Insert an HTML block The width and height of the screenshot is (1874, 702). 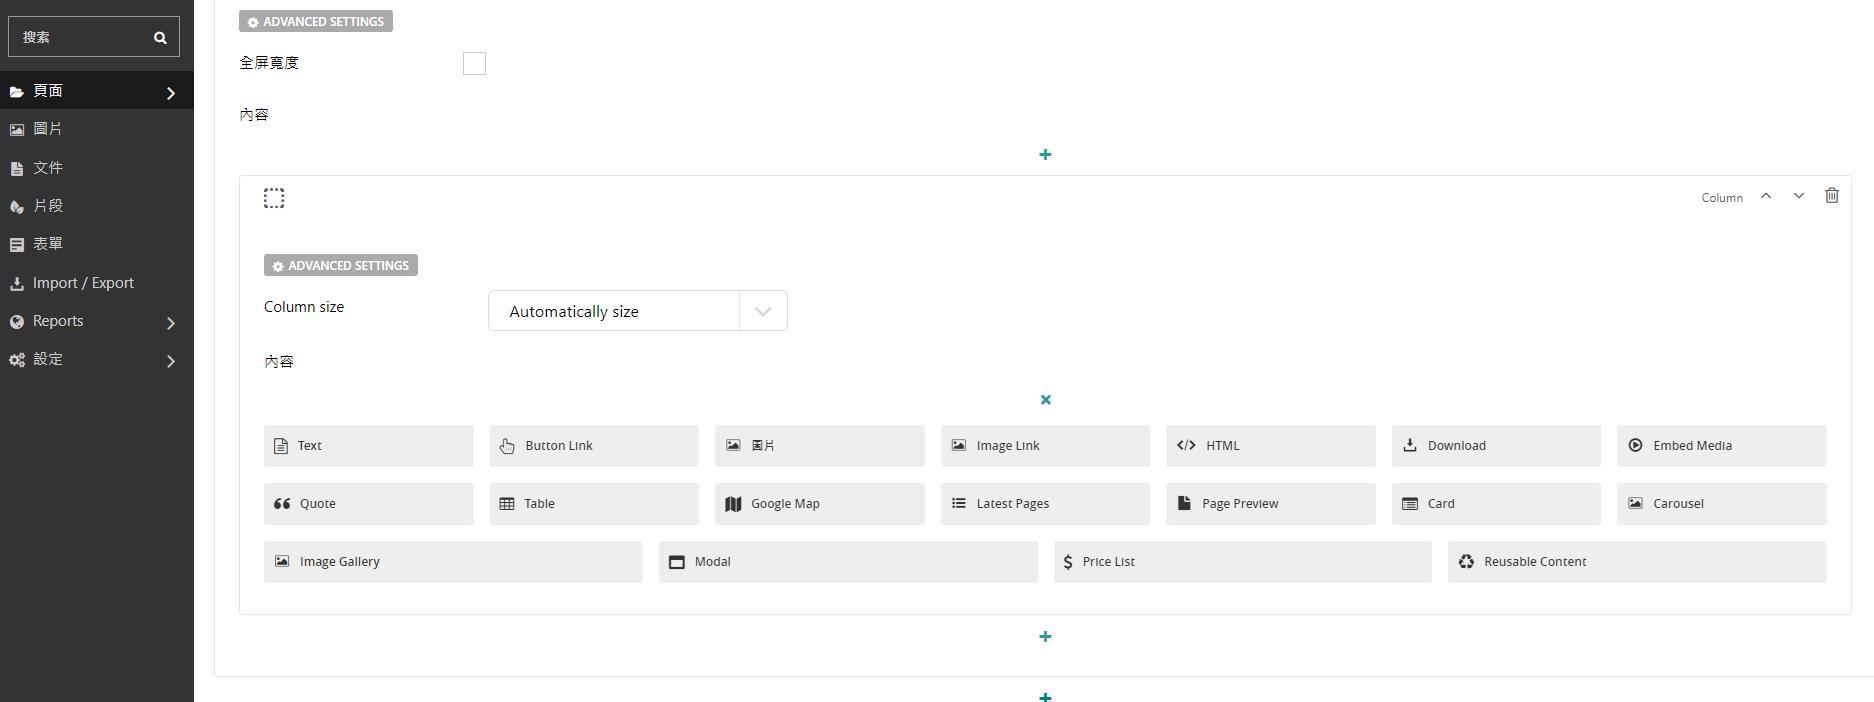(1271, 446)
